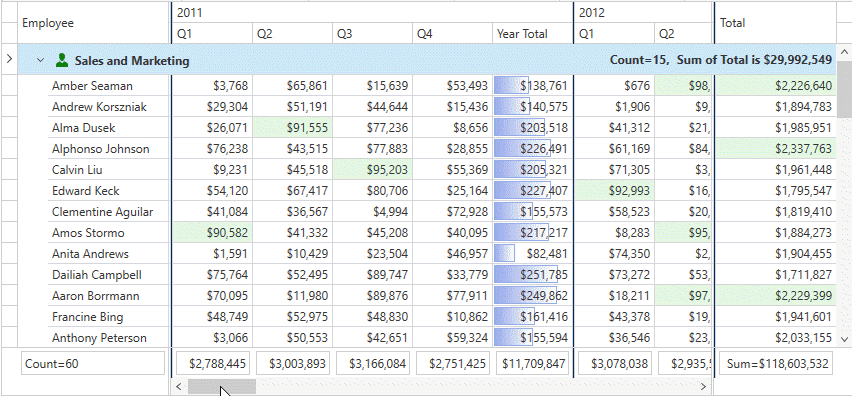Select Amber Seaman's Year Total data bar
Screen dimensions: 852x396
(x=511, y=85)
